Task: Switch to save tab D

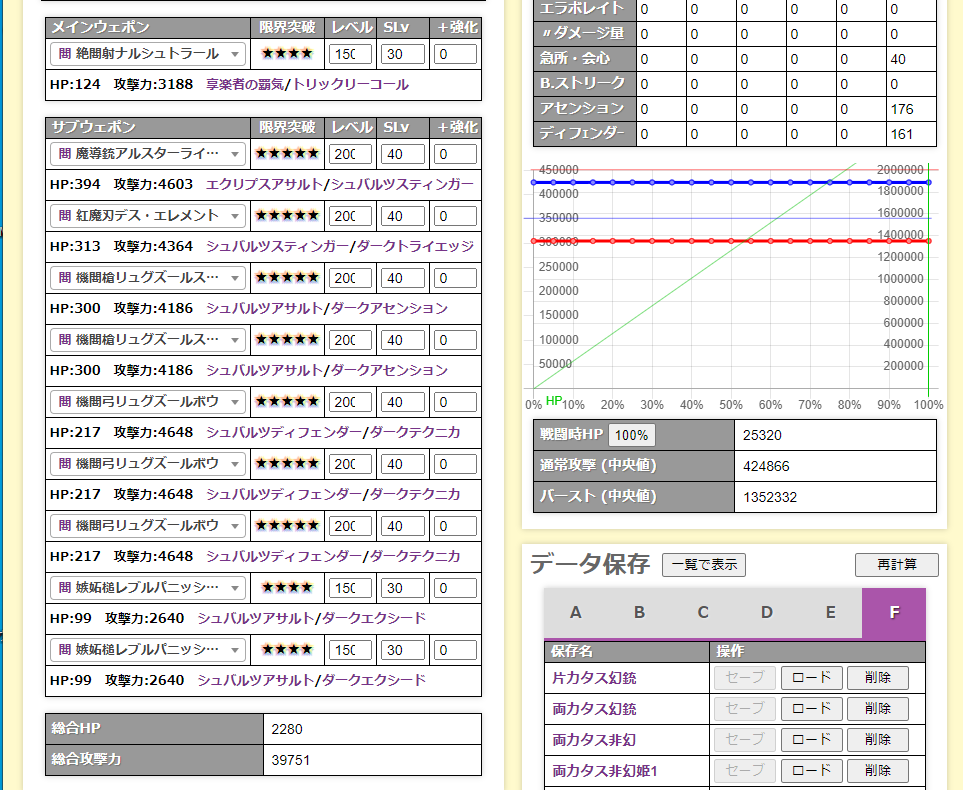Action: [x=767, y=612]
